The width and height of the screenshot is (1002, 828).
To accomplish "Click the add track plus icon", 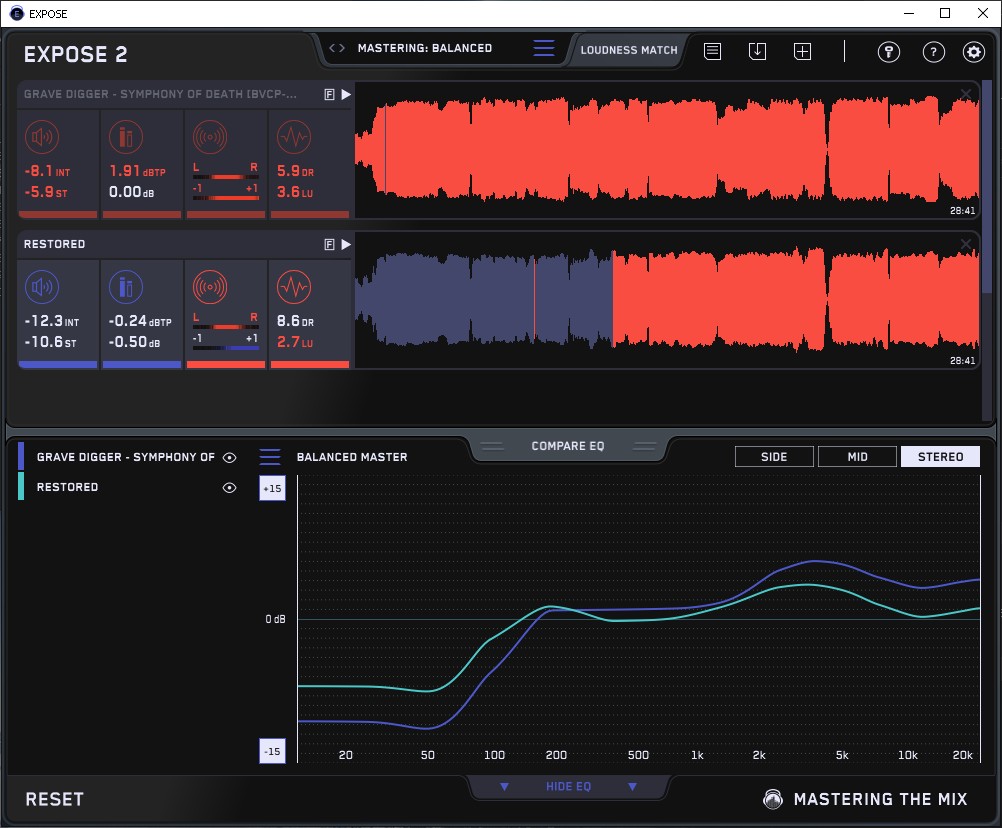I will point(803,51).
